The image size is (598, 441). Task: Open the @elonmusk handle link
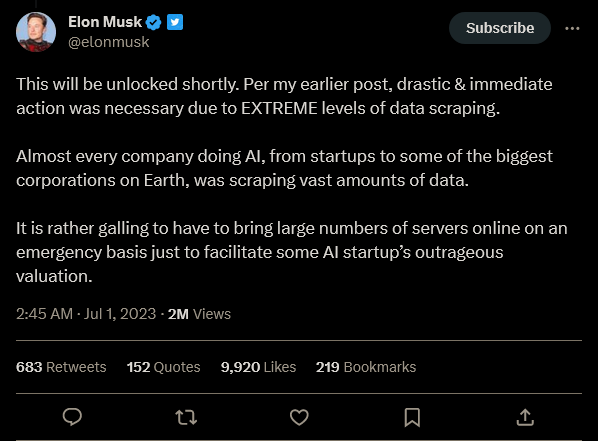[108, 42]
